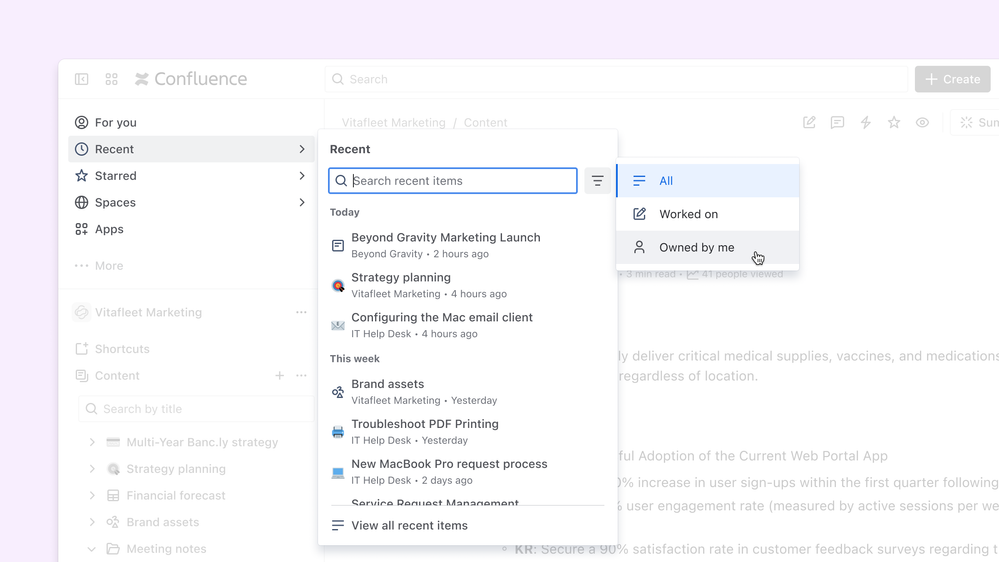
Task: Open the Vitafleet Marketing space
Action: coord(148,312)
